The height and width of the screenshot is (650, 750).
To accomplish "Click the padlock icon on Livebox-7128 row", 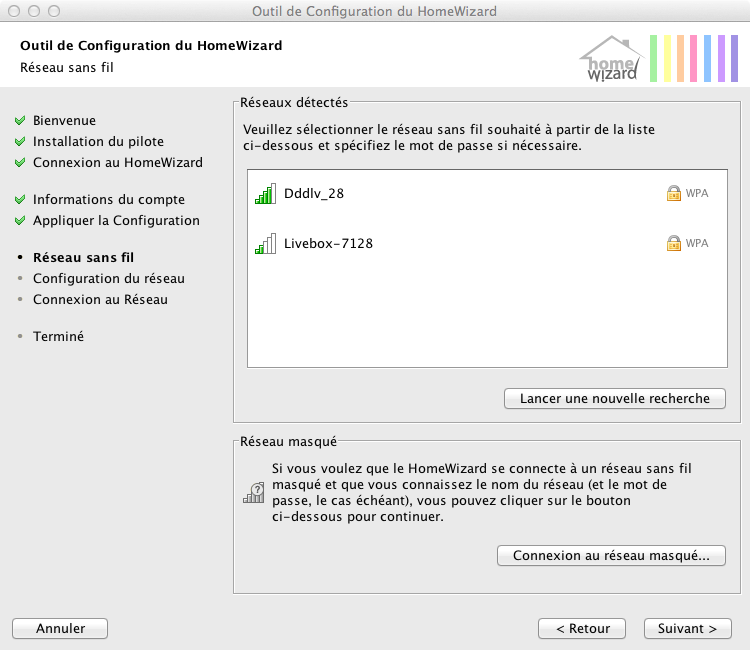I will pyautogui.click(x=673, y=243).
